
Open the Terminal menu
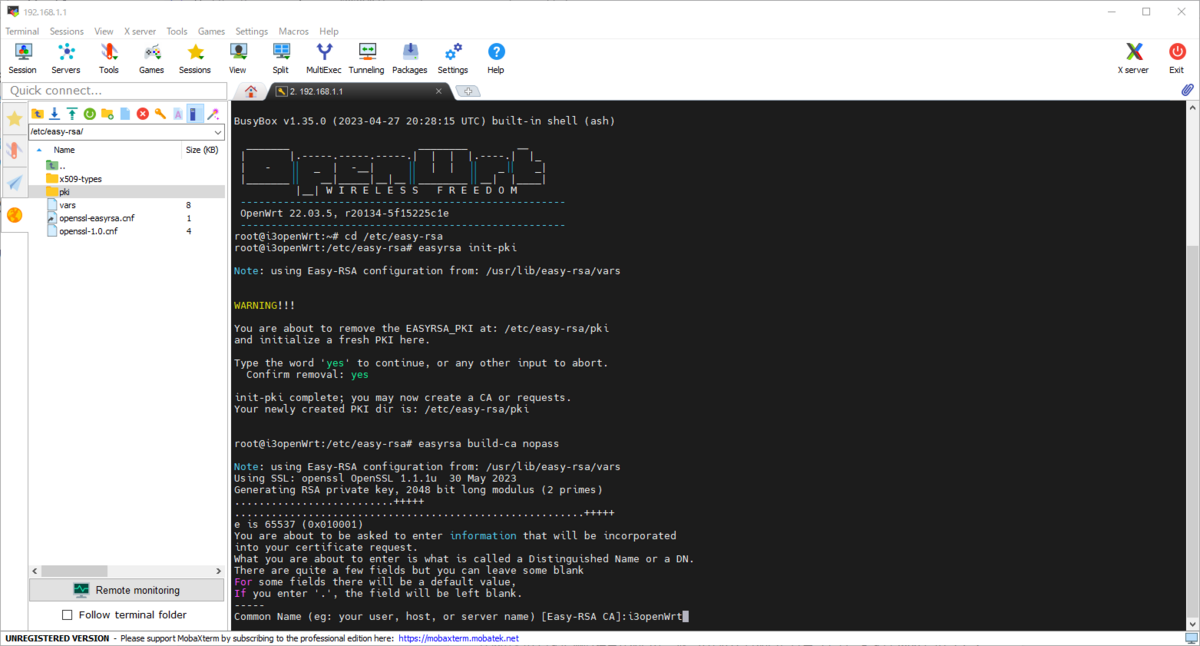pos(22,31)
